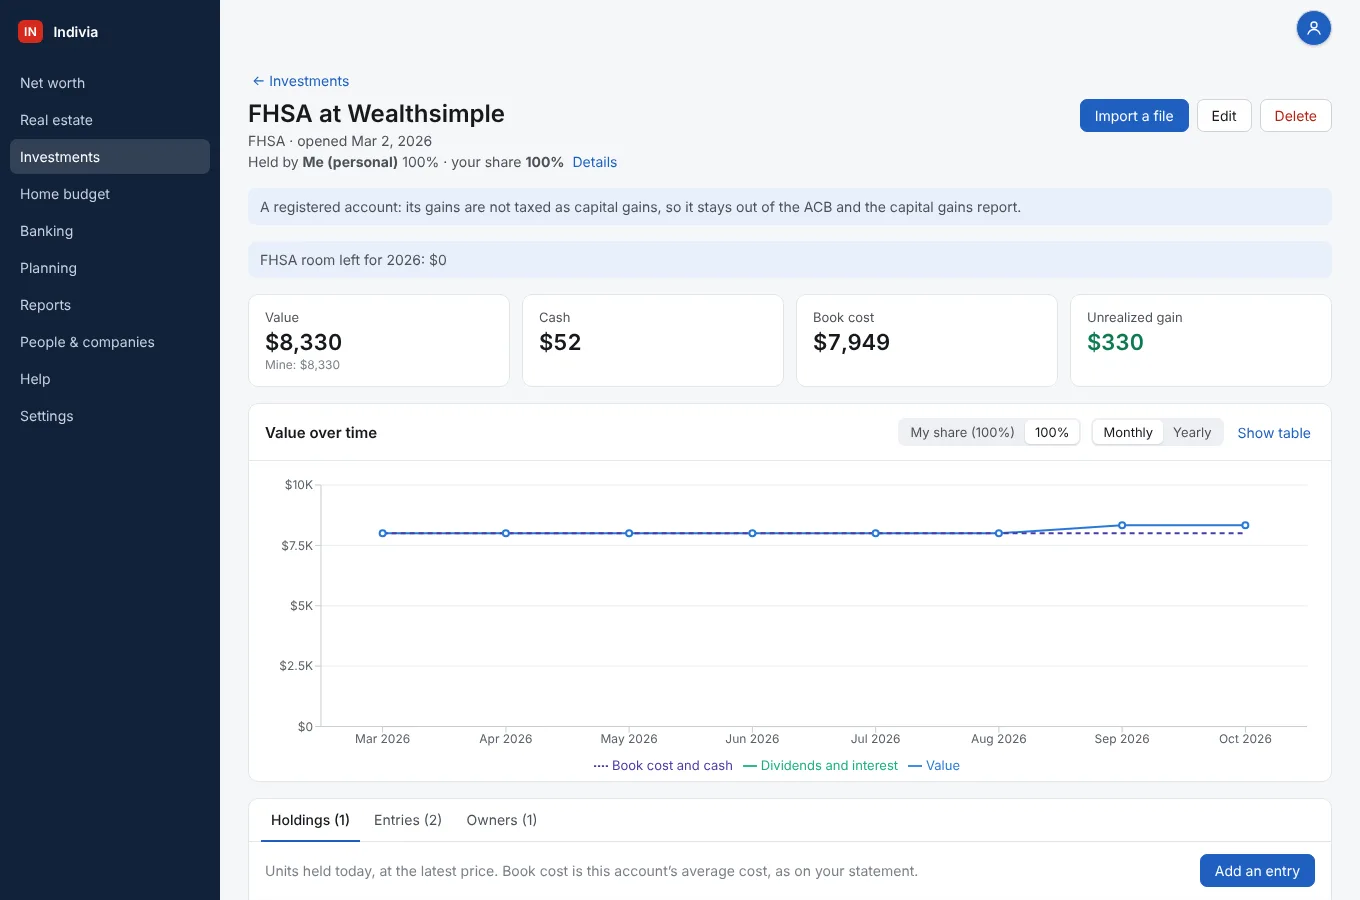The height and width of the screenshot is (900, 1360).
Task: Go to the Banking section
Action: pos(110,231)
